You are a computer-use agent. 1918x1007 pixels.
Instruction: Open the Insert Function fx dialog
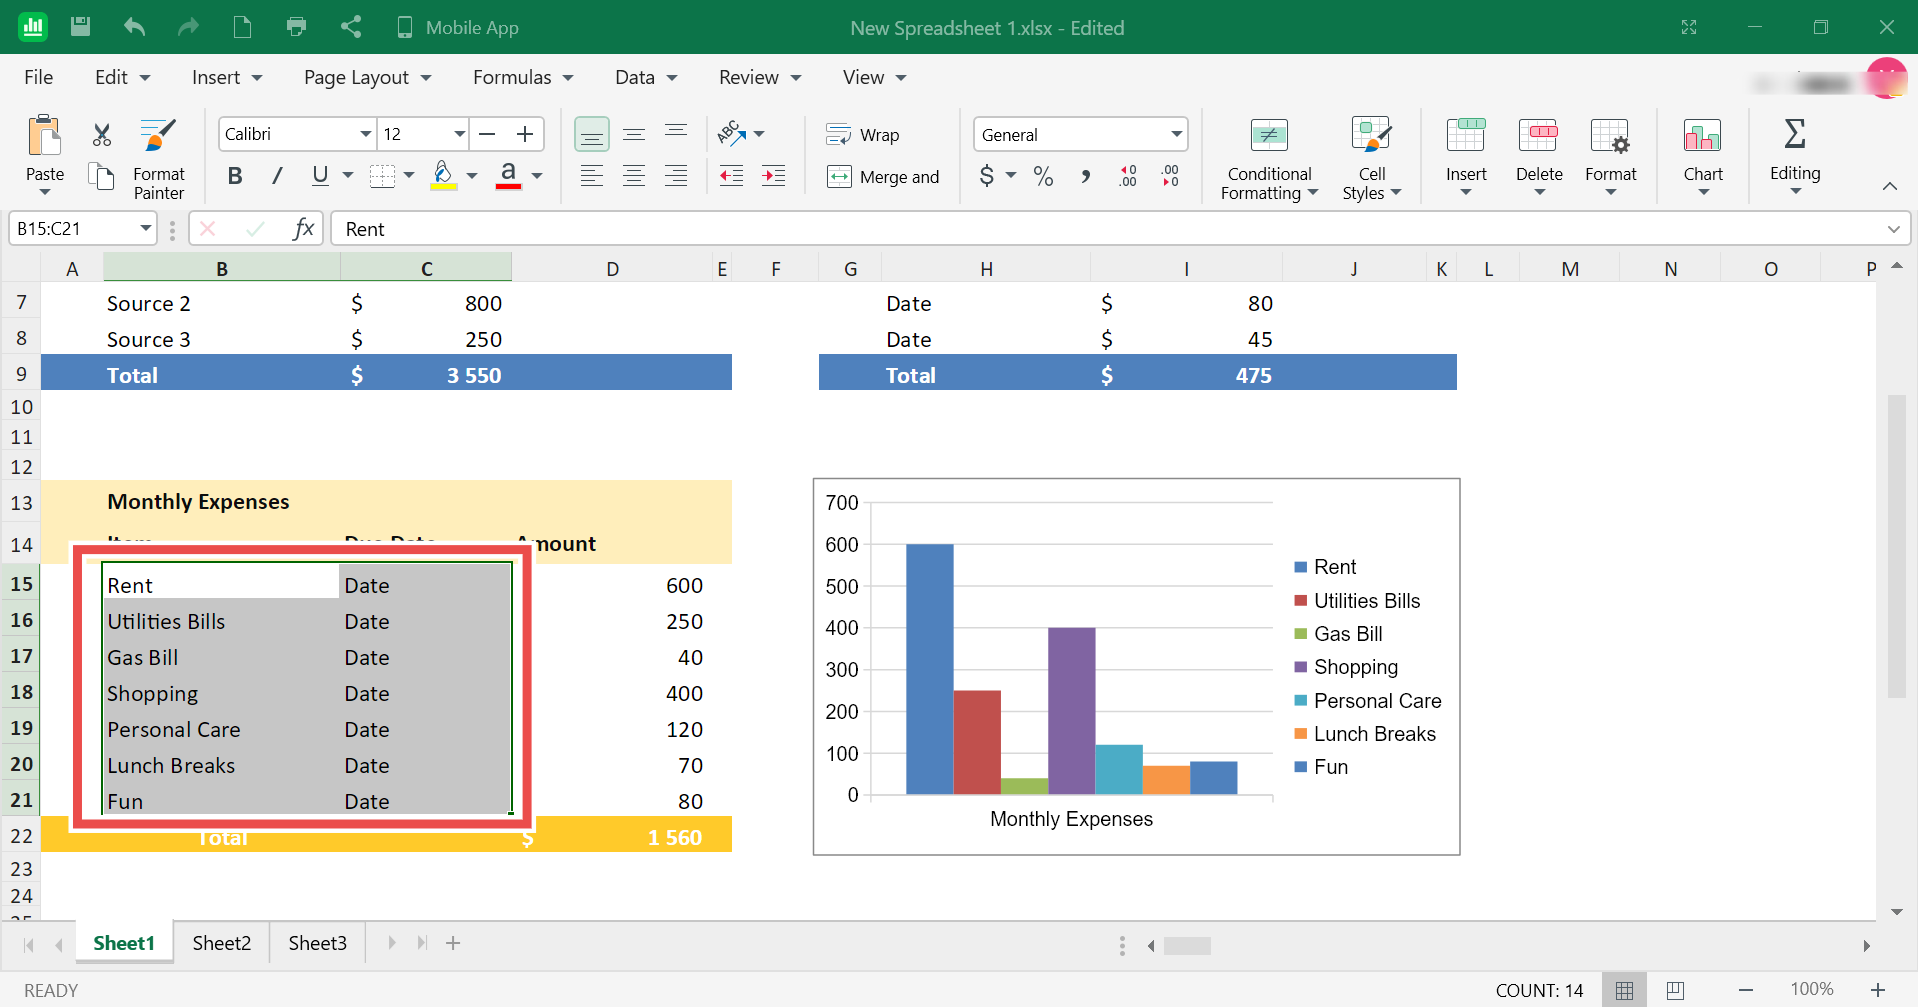click(304, 229)
